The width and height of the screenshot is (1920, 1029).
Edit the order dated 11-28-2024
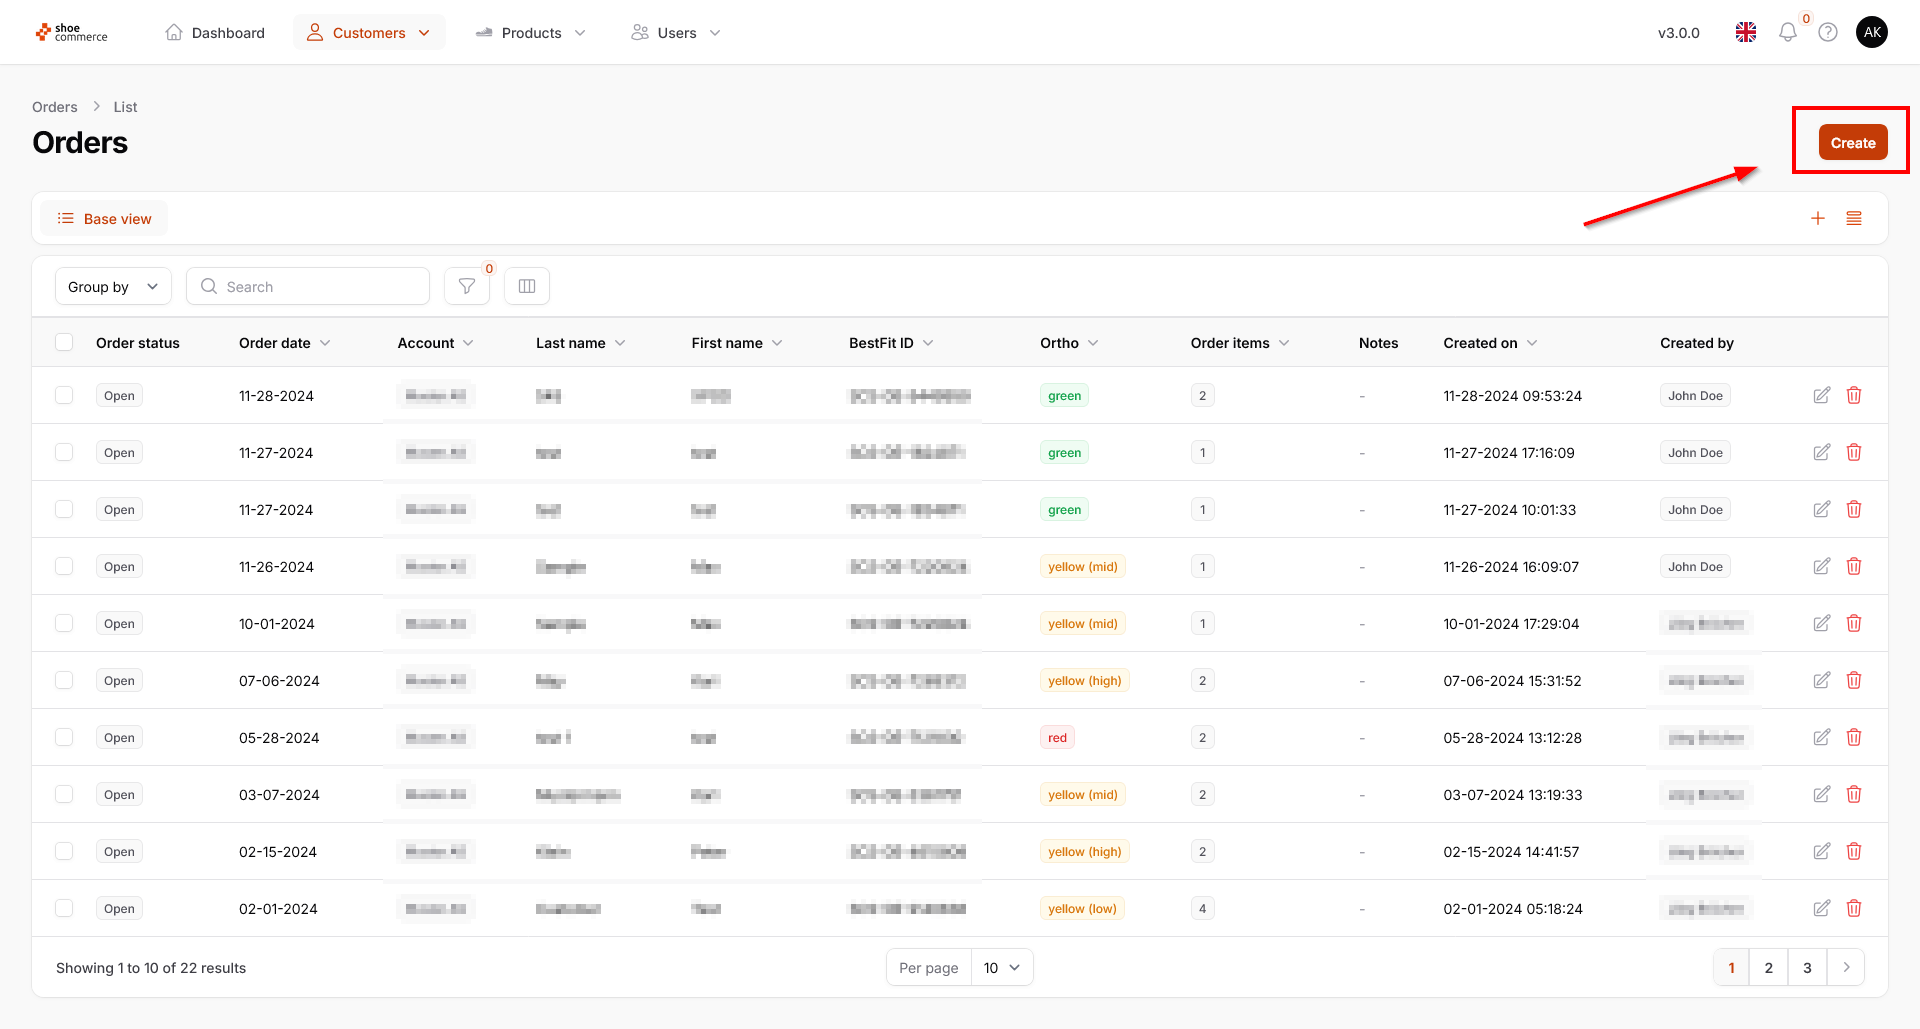pos(1822,396)
